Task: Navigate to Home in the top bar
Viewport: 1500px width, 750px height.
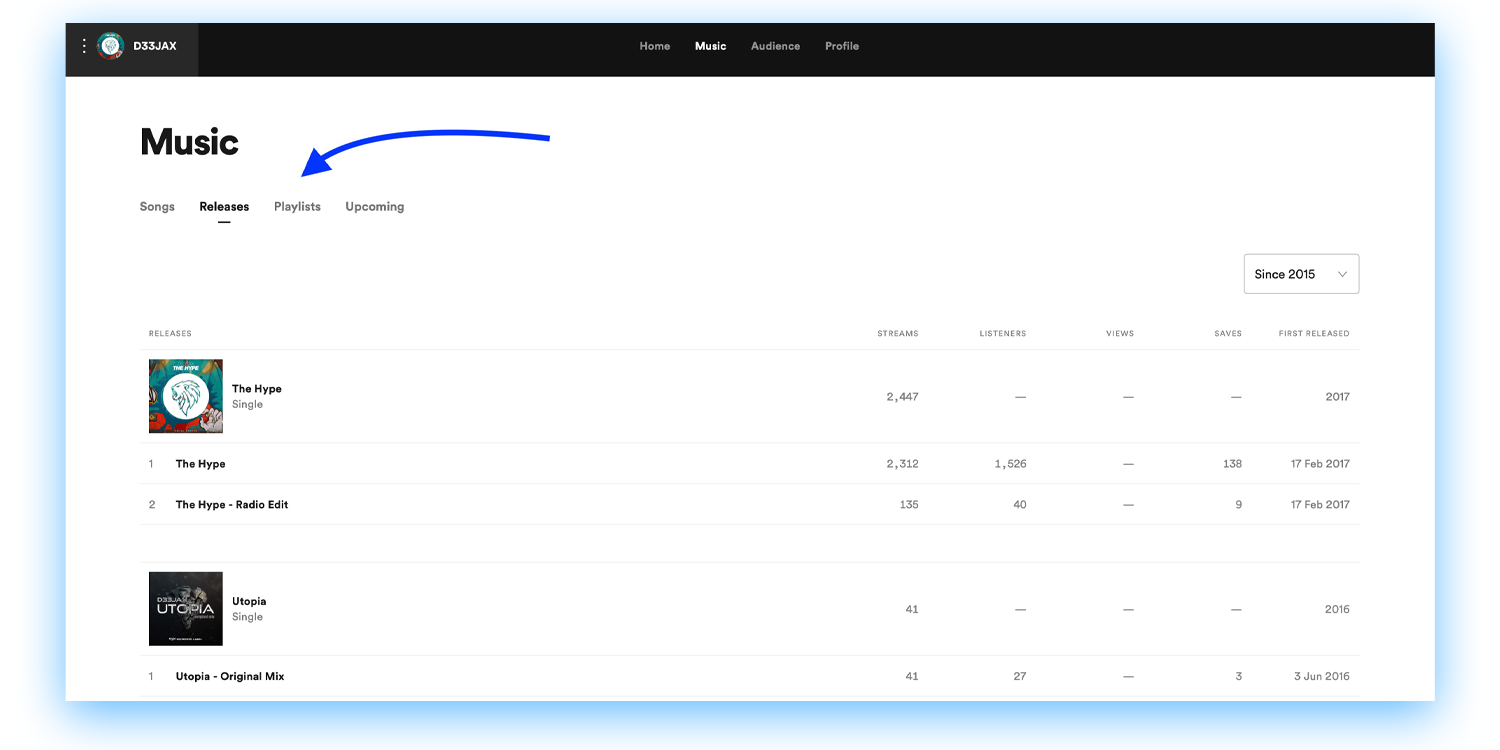Action: (655, 46)
